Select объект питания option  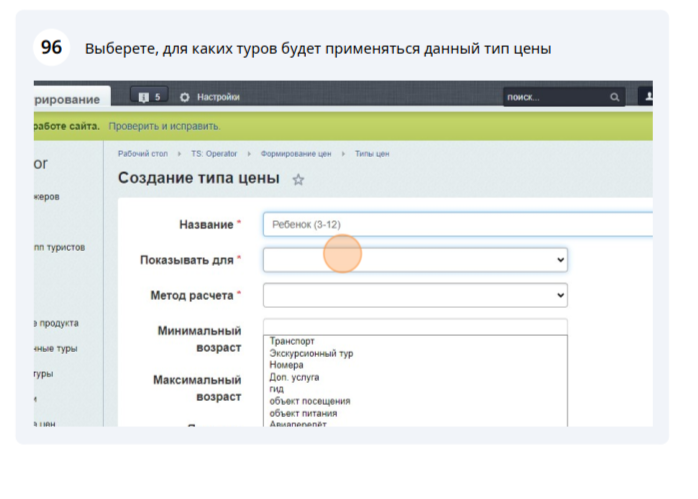(303, 413)
